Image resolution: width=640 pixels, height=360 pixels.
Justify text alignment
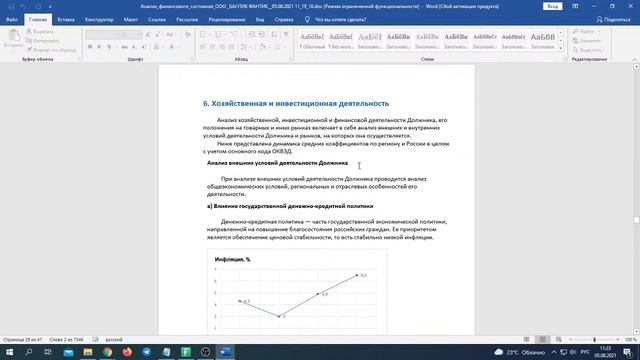click(x=232, y=47)
